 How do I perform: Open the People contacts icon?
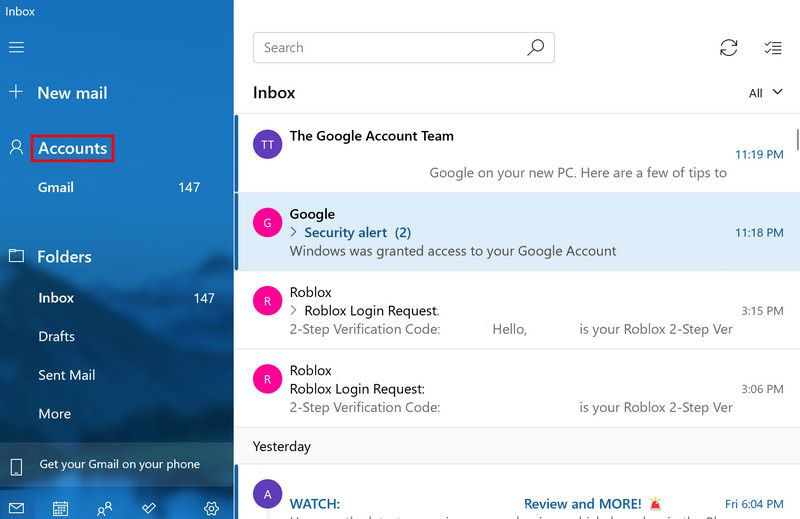(x=104, y=508)
